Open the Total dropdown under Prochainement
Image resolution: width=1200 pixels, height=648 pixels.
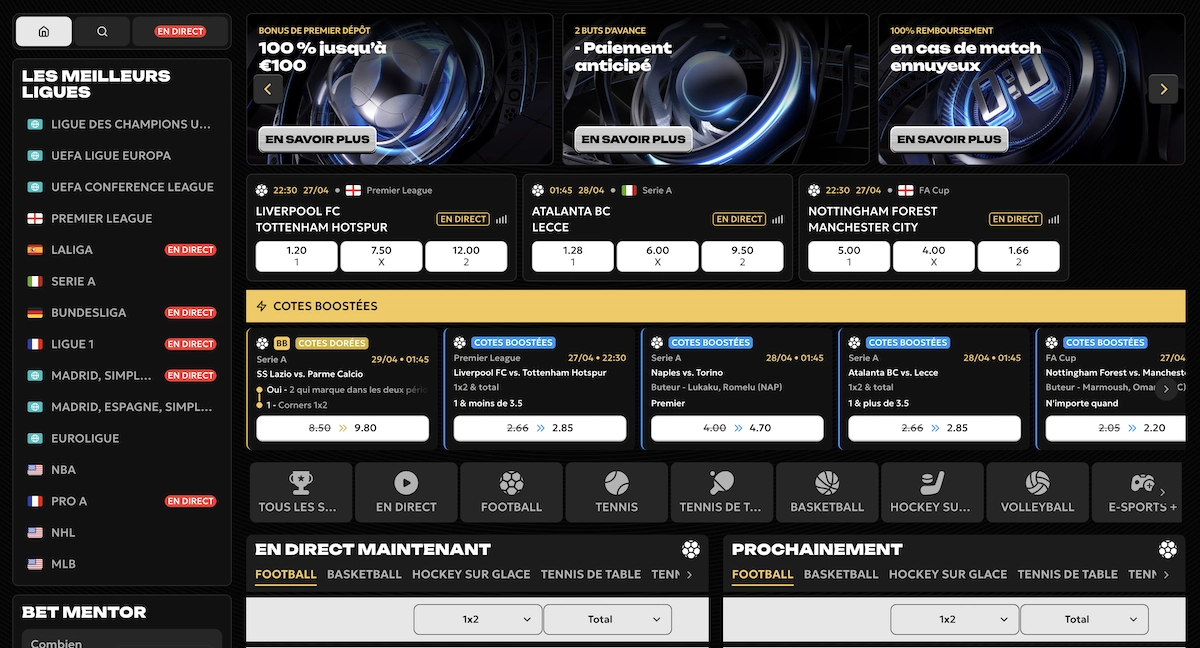point(1084,619)
